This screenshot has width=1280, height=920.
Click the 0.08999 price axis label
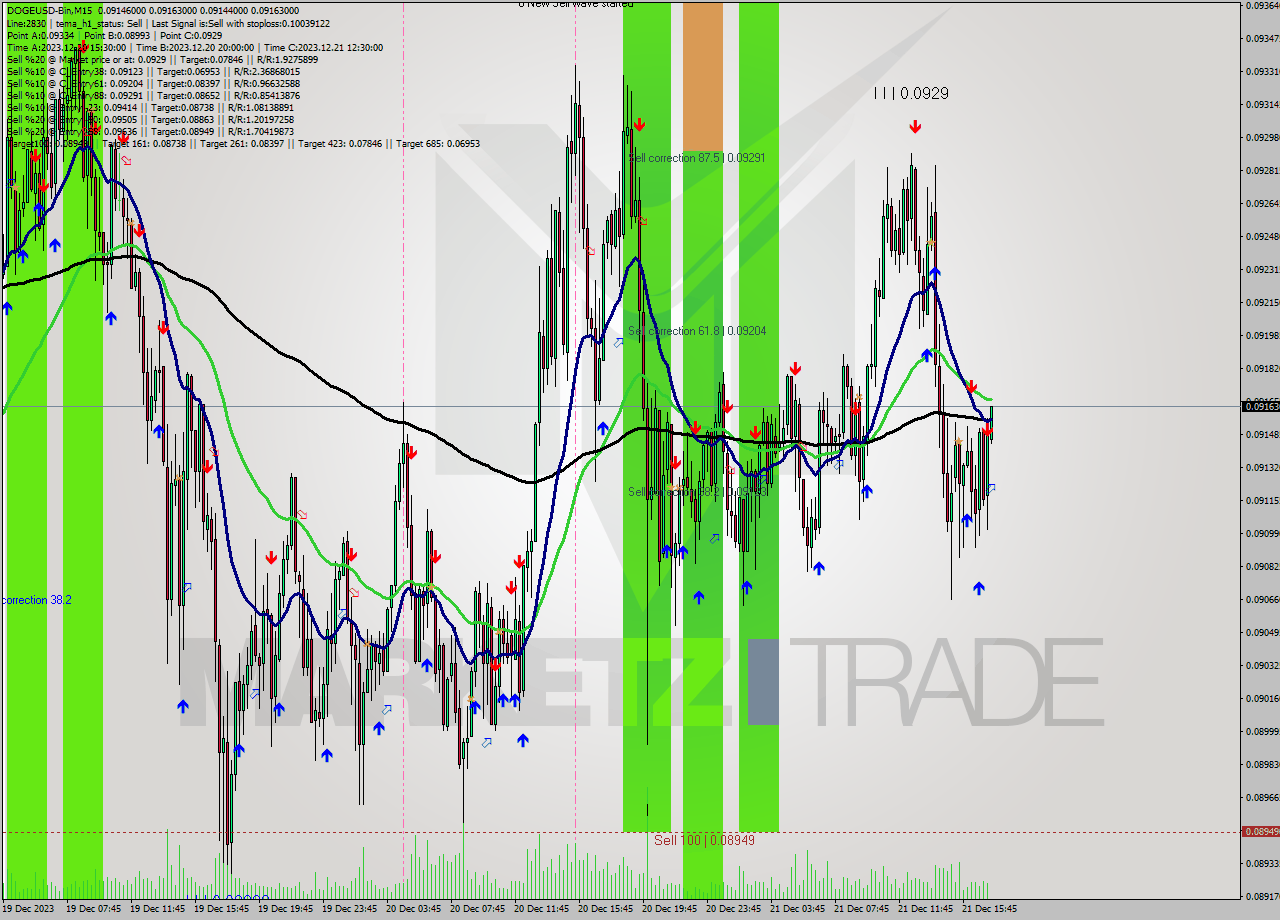(x=1262, y=731)
